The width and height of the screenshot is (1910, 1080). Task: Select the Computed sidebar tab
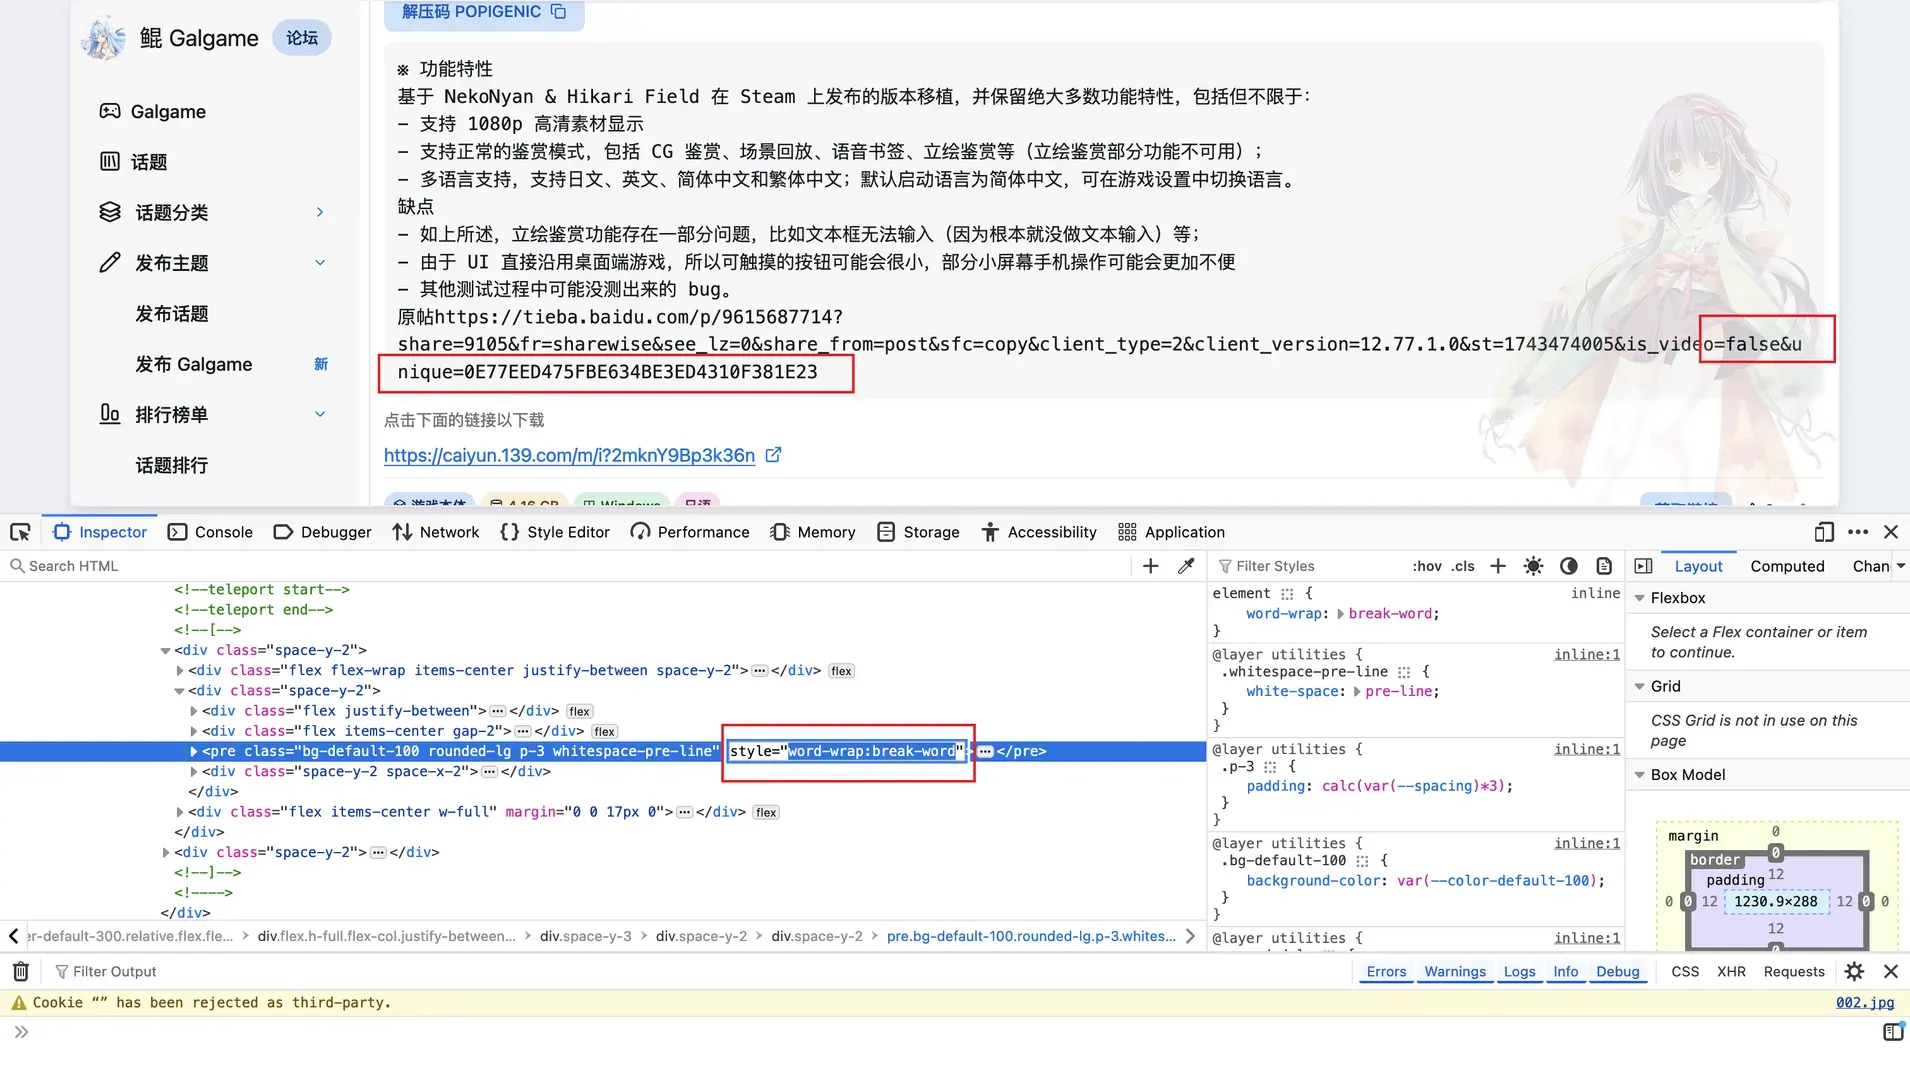pos(1787,566)
